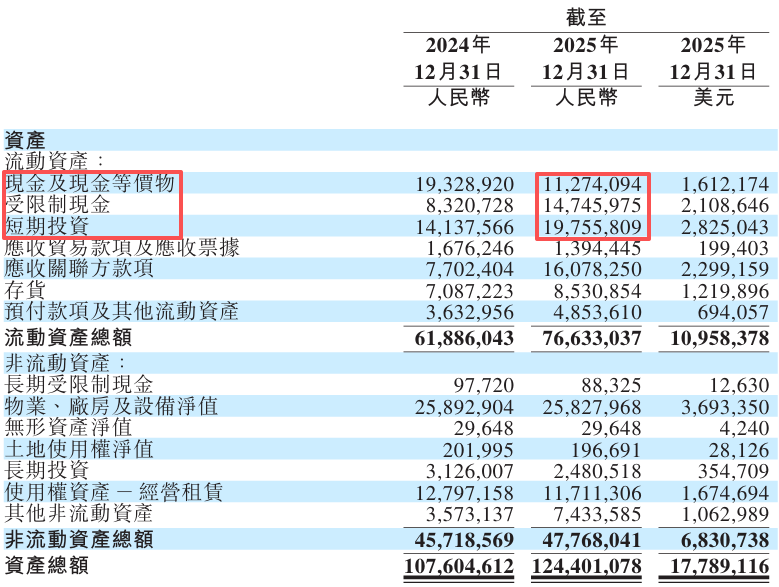Select the 19,755,809 short-term investment value
The height and width of the screenshot is (587, 779).
[x=591, y=227]
